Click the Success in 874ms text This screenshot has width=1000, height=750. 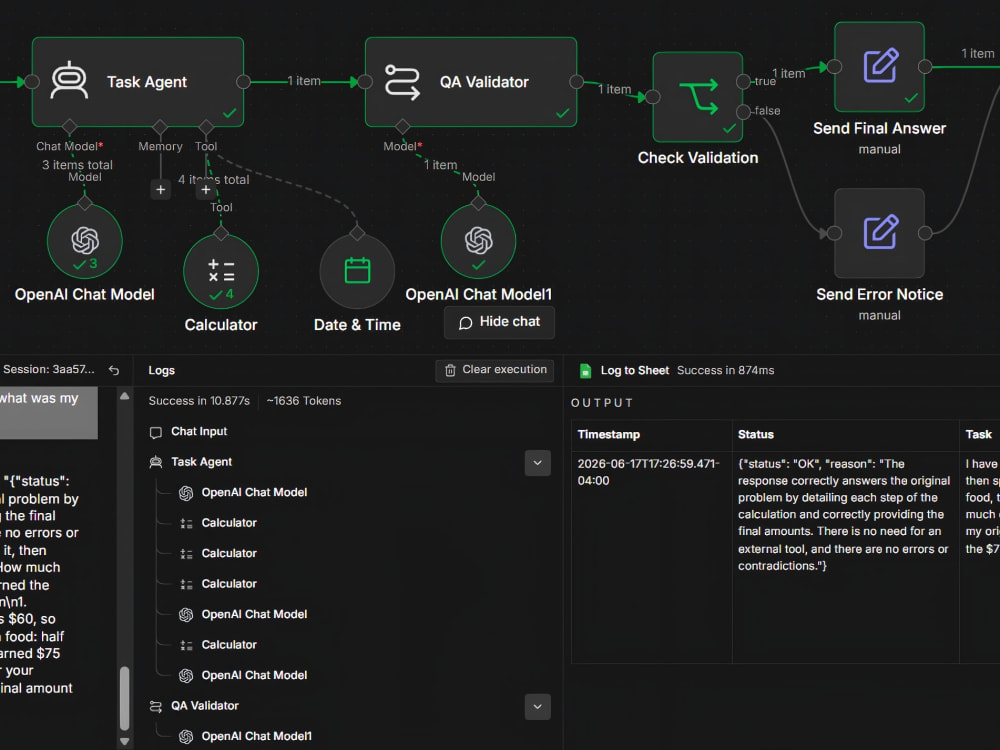(x=725, y=371)
